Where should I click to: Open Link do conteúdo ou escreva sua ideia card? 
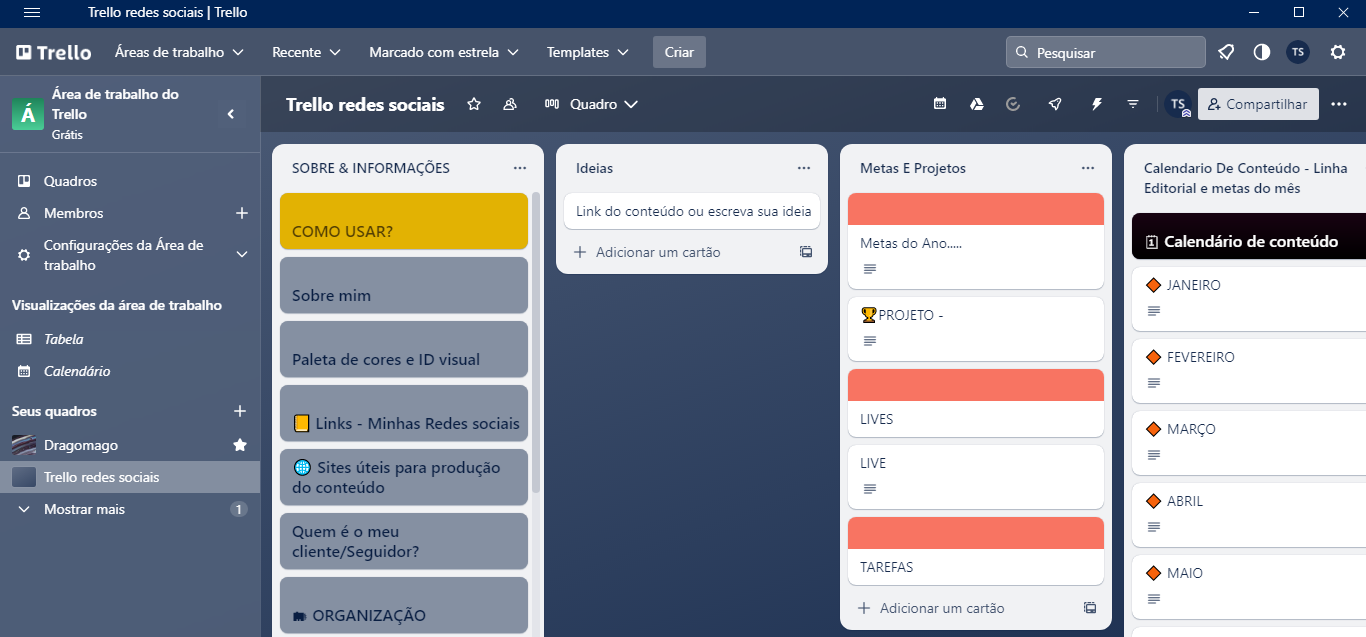692,211
